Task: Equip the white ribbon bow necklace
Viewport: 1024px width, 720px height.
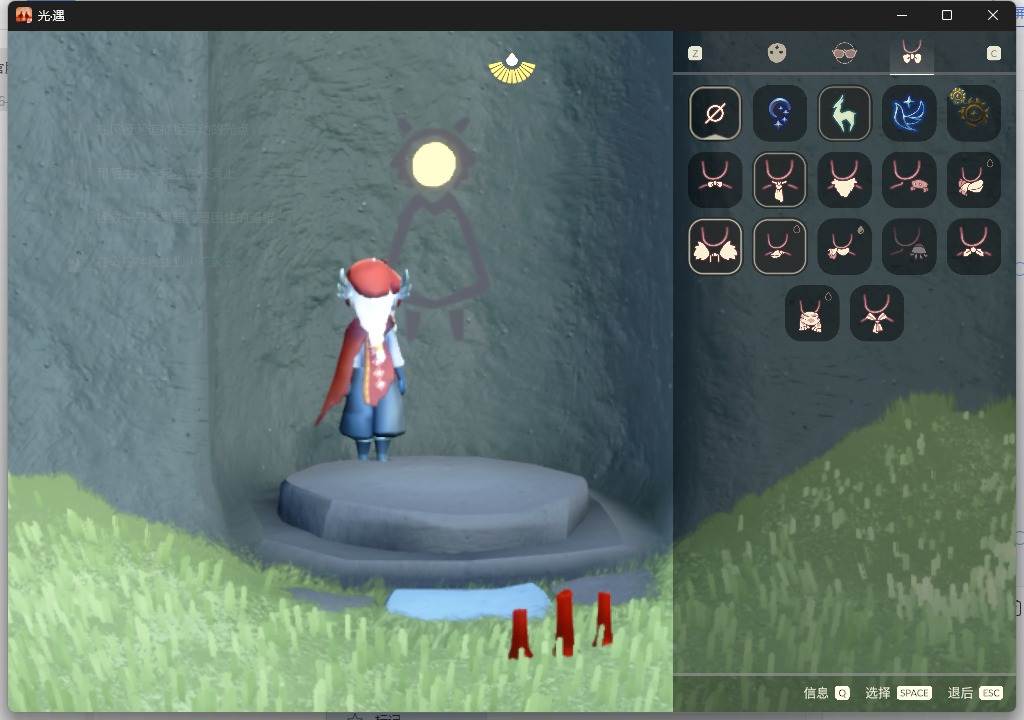Action: click(974, 246)
